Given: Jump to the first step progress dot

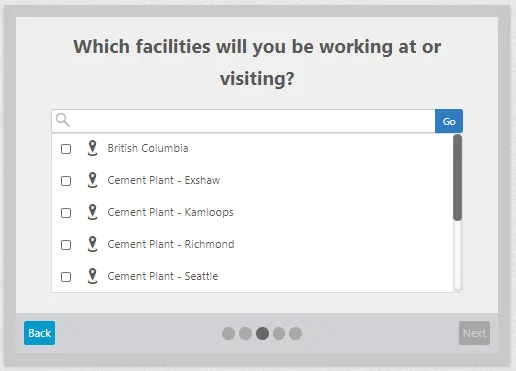Looking at the screenshot, I should (228, 333).
